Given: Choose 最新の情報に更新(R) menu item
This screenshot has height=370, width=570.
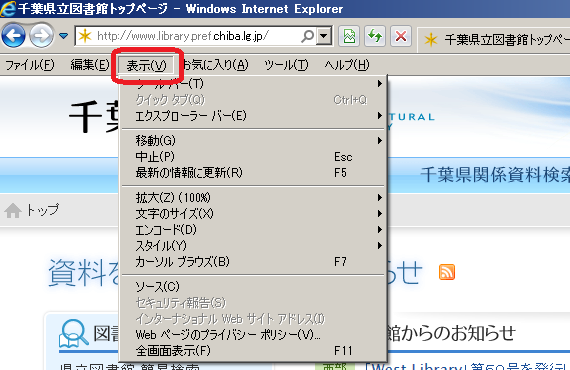Looking at the screenshot, I should coord(253,173).
